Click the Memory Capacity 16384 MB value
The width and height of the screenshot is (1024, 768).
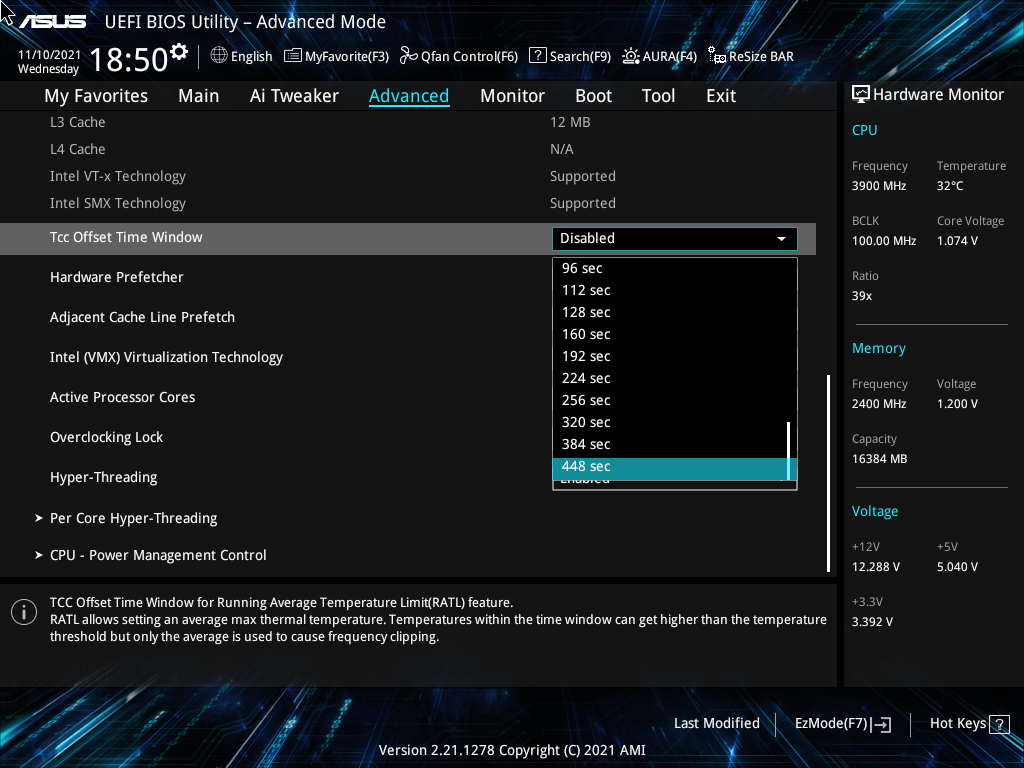pyautogui.click(x=879, y=459)
